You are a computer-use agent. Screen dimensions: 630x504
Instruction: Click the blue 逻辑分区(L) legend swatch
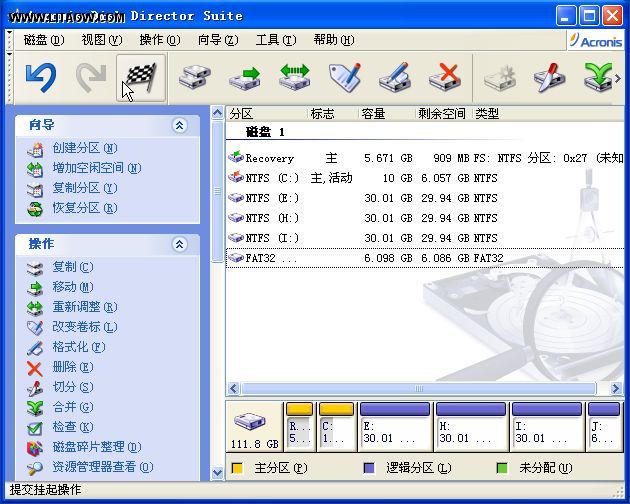[369, 468]
